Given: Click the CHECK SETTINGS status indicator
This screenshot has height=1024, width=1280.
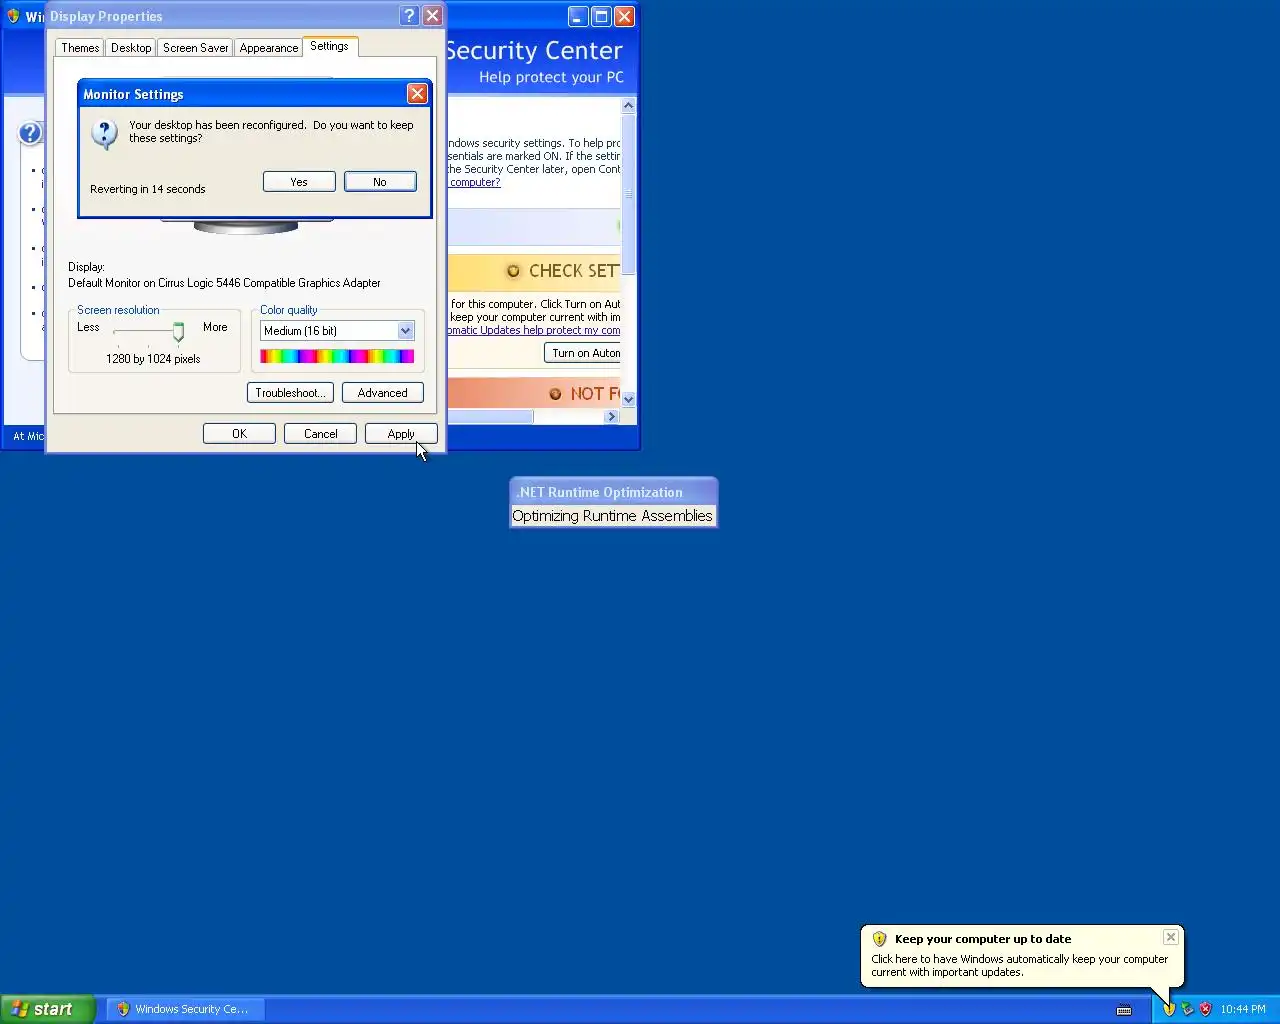Looking at the screenshot, I should click(x=513, y=271).
